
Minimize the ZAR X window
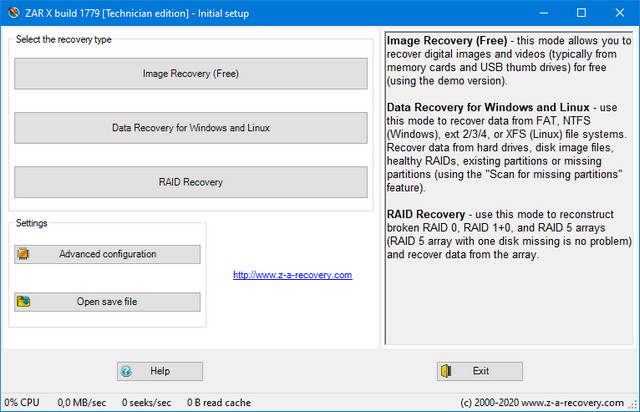point(544,13)
